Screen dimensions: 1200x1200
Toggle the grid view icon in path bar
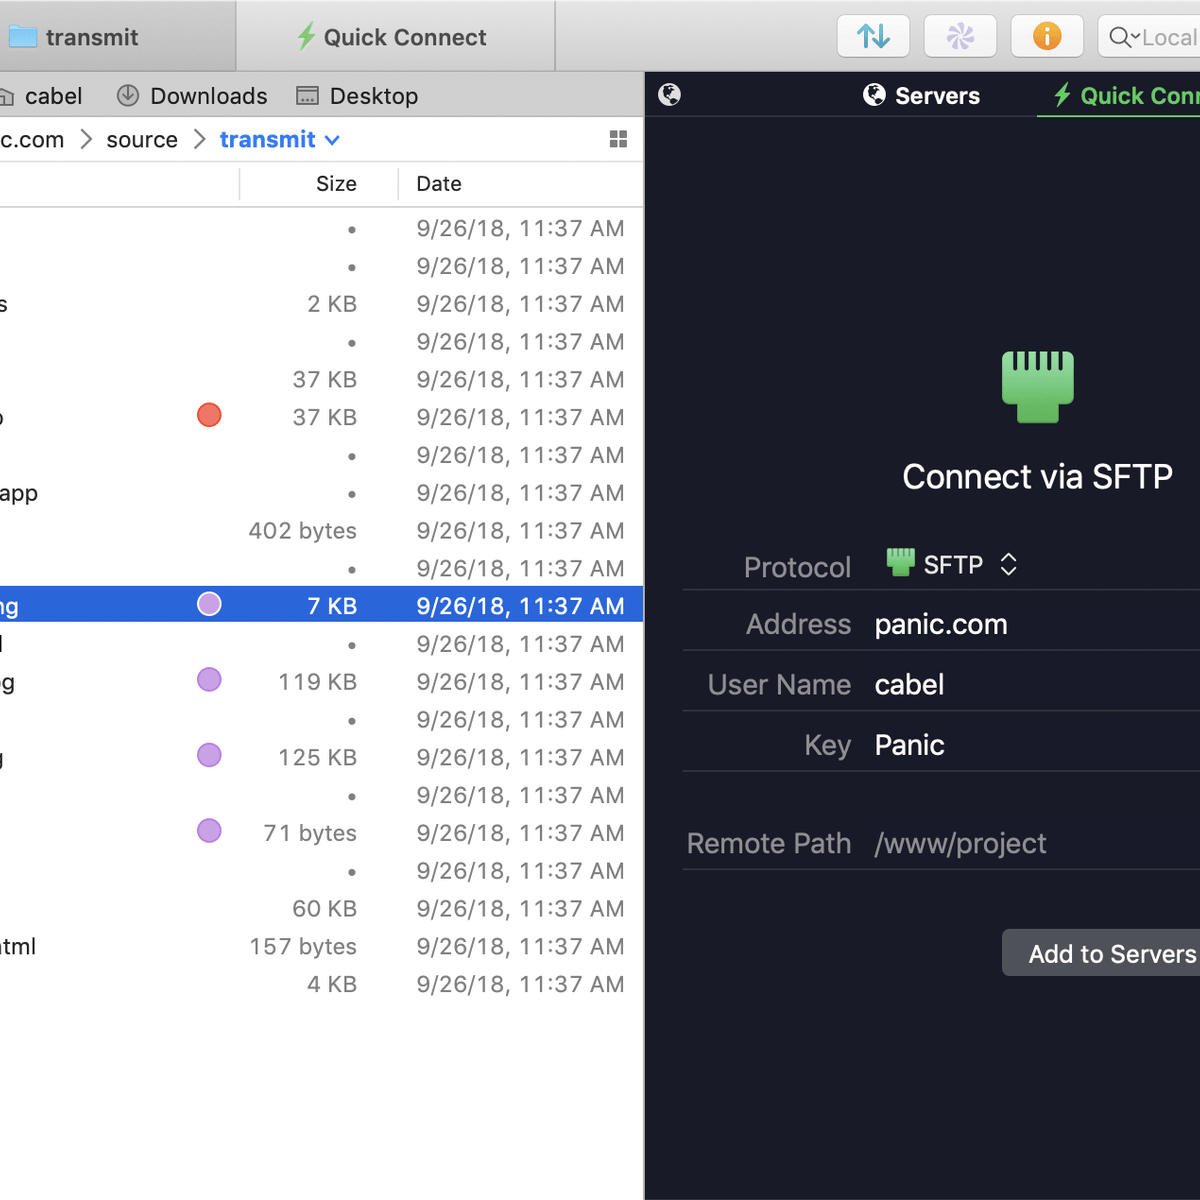(618, 140)
